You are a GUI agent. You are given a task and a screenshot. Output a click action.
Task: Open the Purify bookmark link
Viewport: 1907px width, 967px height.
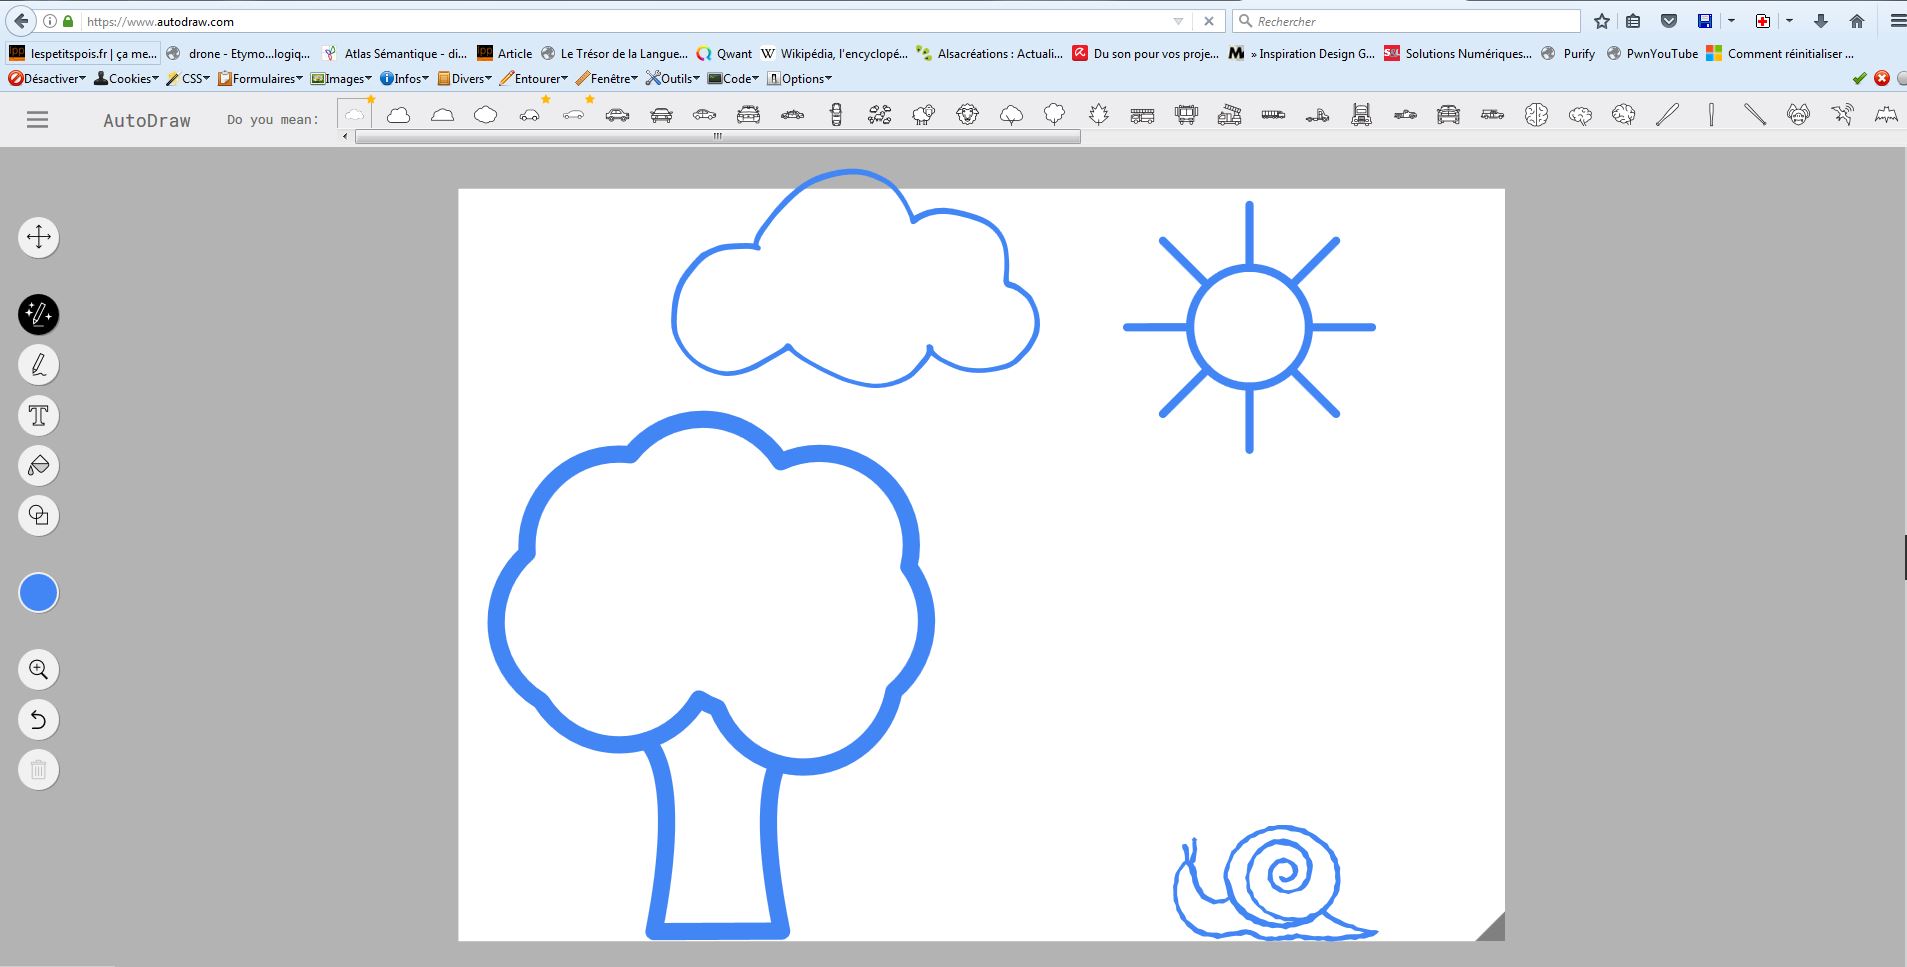[1568, 54]
